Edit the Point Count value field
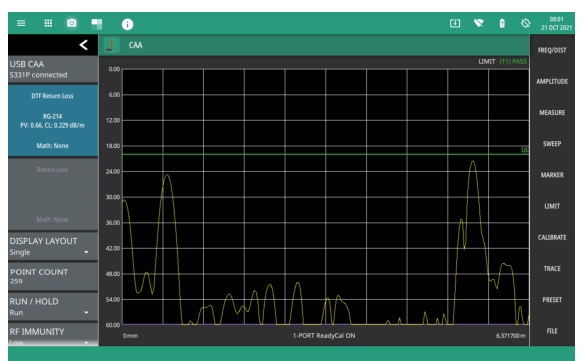 (53, 276)
